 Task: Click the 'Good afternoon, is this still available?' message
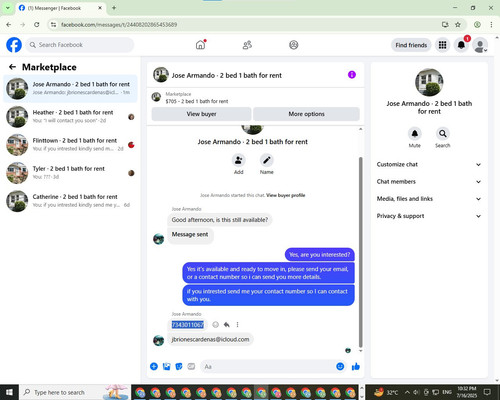[x=220, y=220]
